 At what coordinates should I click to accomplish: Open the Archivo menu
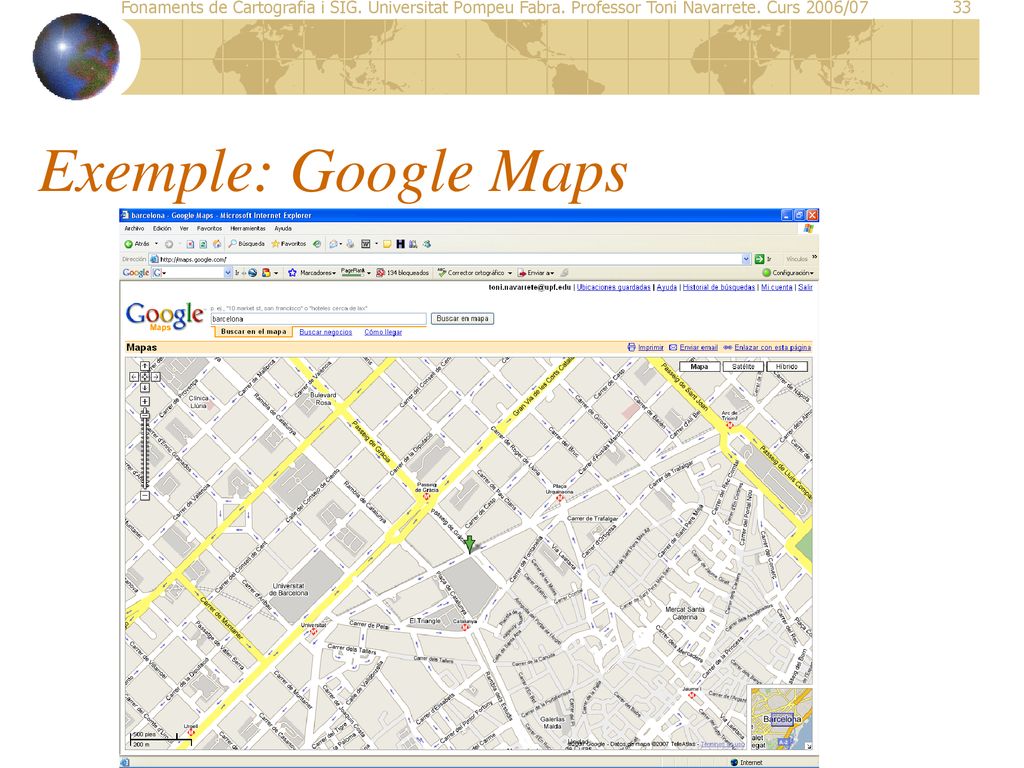tap(135, 229)
